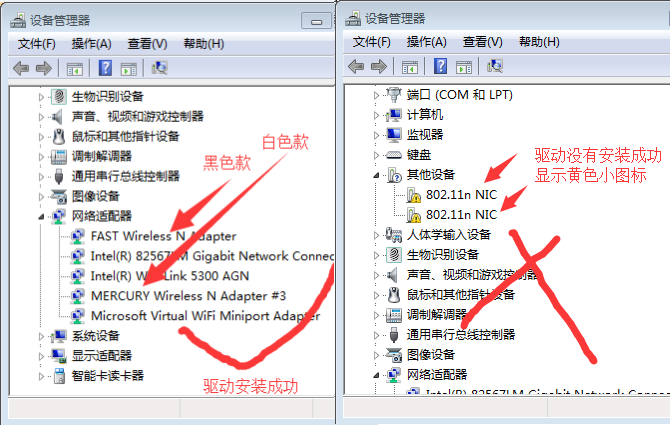Select Microsoft Virtual WiFi Miniport Adapter
This screenshot has height=425, width=670.
coord(206,316)
